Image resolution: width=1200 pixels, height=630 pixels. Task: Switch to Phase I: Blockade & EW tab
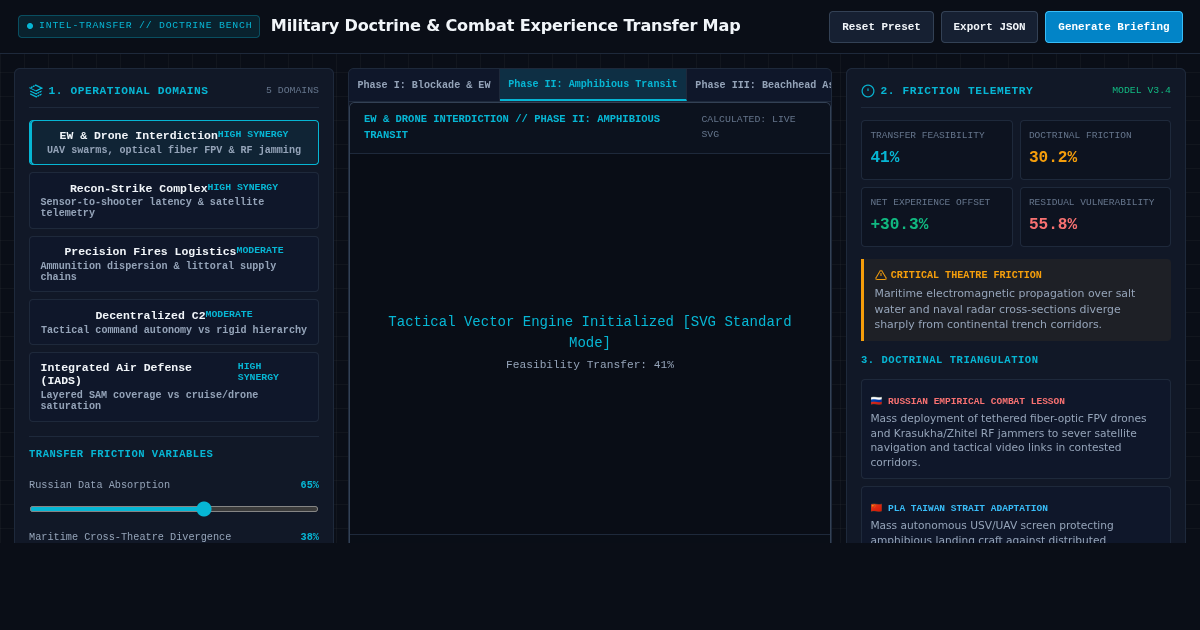pyautogui.click(x=424, y=85)
